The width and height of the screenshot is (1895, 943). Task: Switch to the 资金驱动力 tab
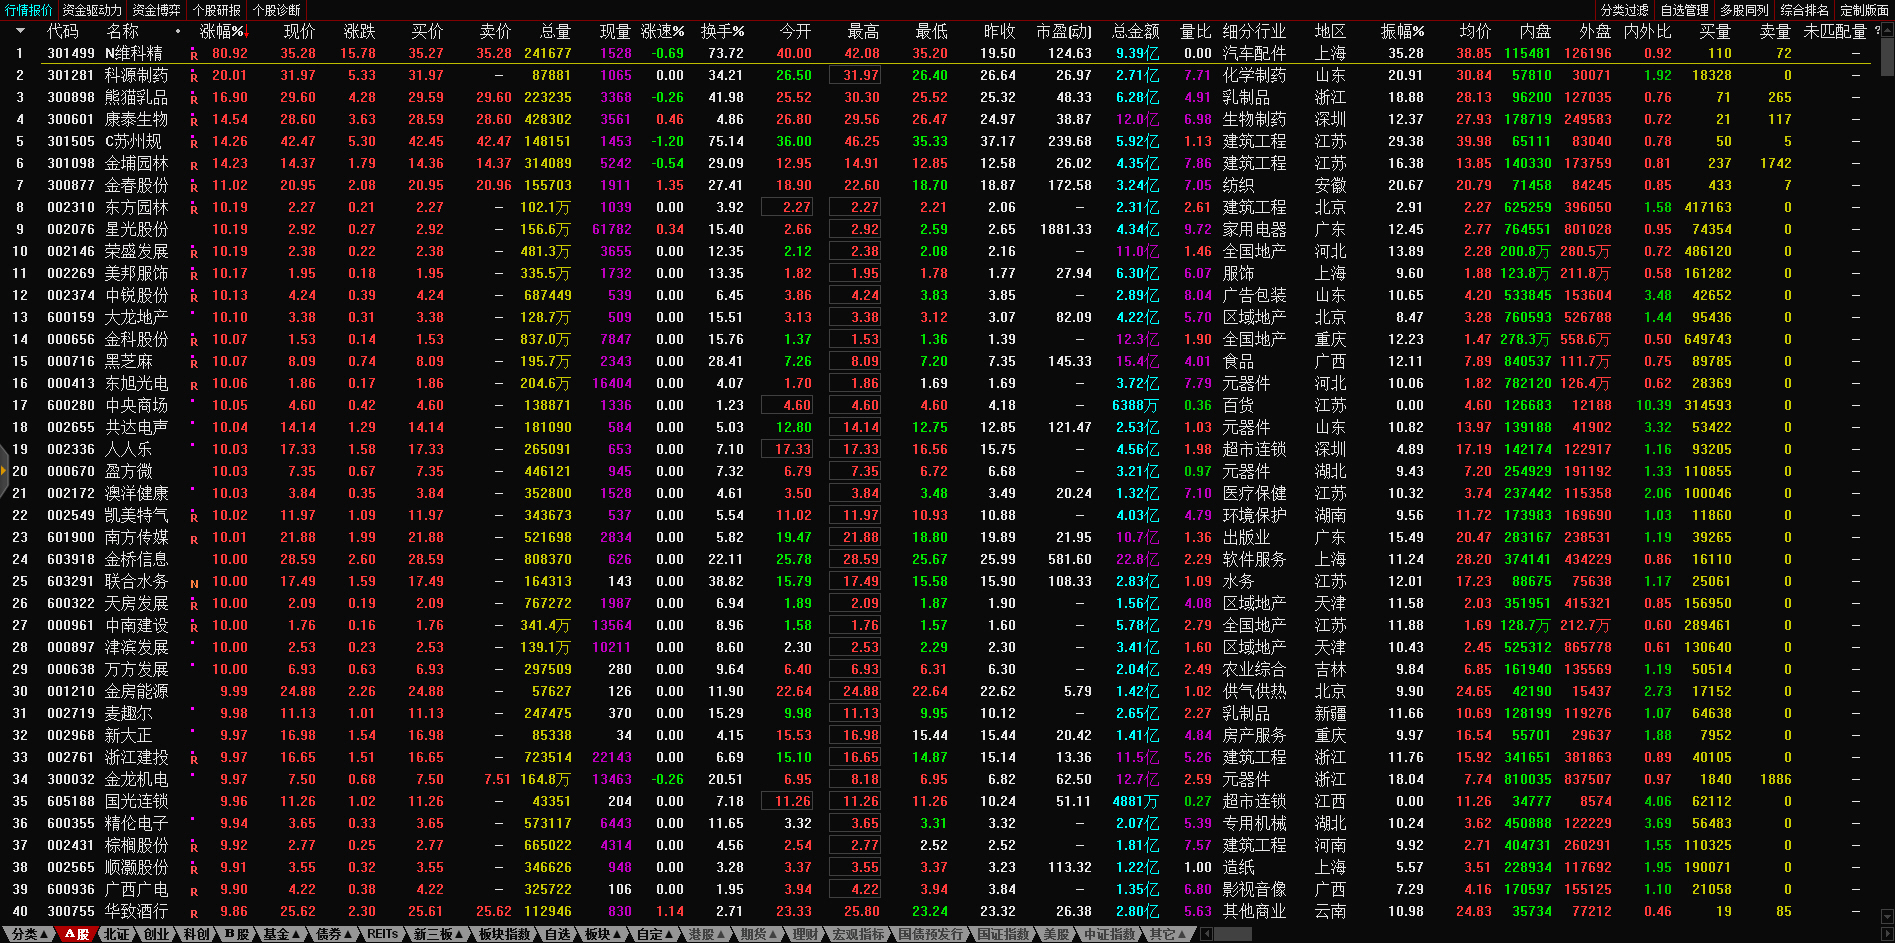pyautogui.click(x=92, y=10)
